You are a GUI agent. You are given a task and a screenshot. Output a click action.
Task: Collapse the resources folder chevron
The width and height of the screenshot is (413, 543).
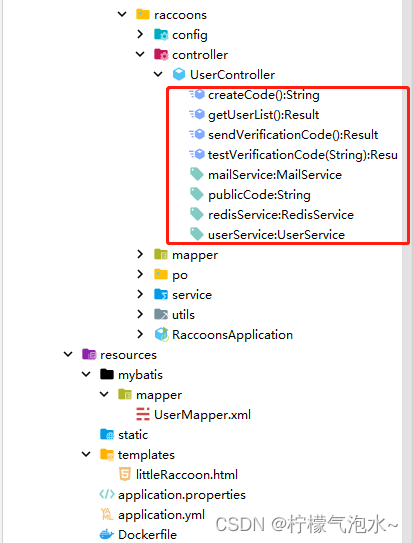coord(68,355)
